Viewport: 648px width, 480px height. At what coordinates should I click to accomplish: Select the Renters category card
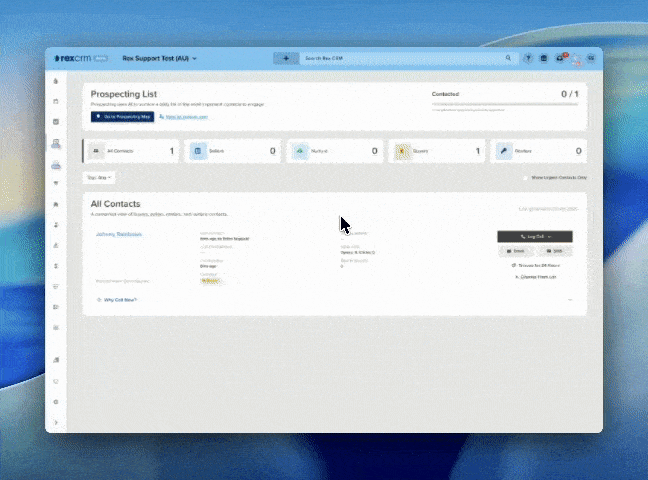(539, 151)
